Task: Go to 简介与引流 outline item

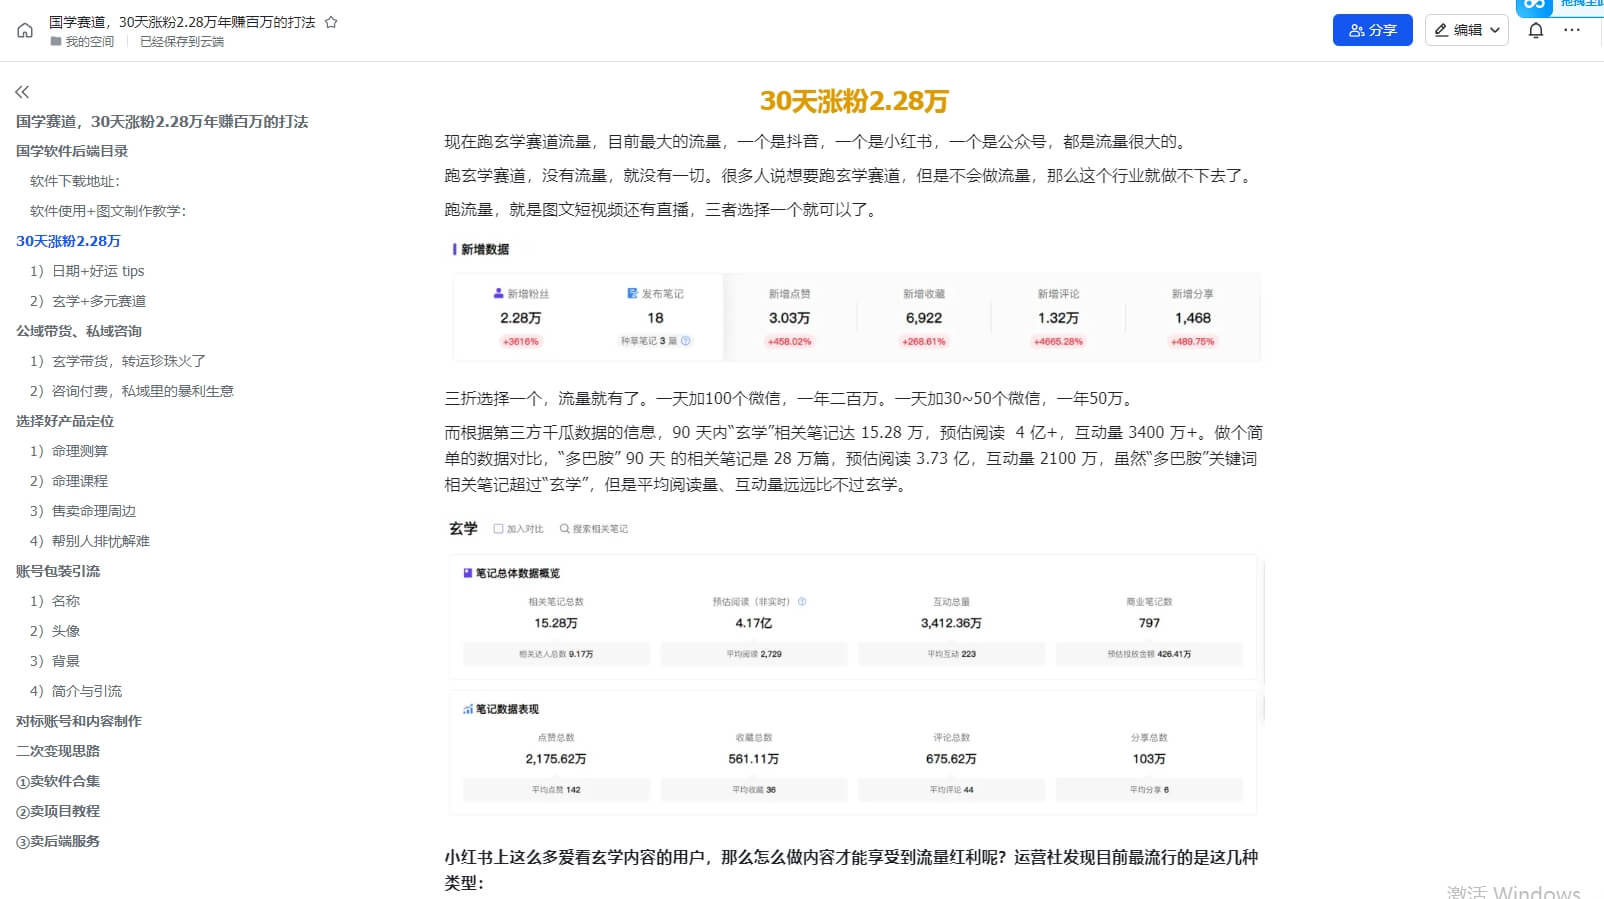Action: [x=76, y=691]
